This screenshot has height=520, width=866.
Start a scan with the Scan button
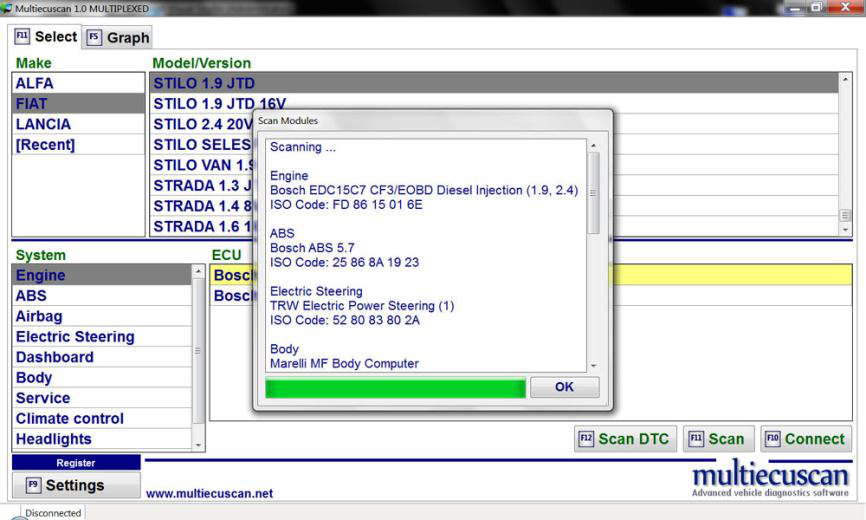(x=716, y=439)
